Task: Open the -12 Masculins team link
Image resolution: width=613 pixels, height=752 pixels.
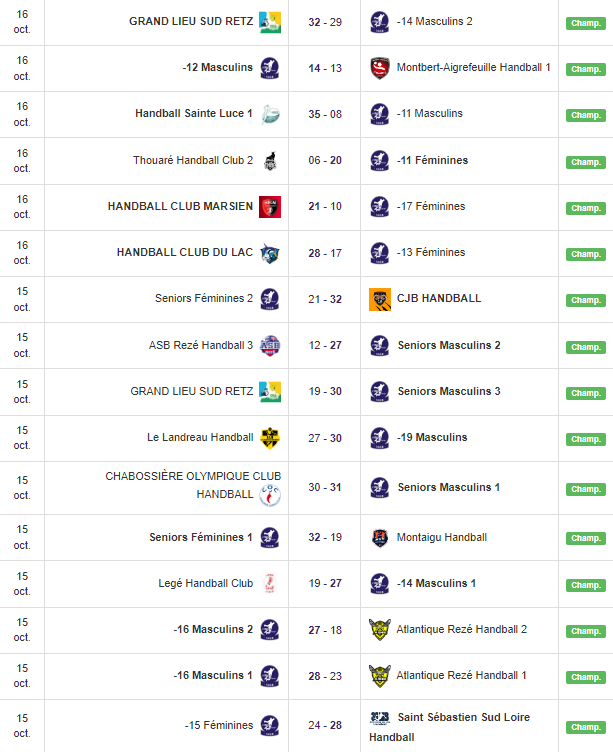Action: tap(217, 68)
